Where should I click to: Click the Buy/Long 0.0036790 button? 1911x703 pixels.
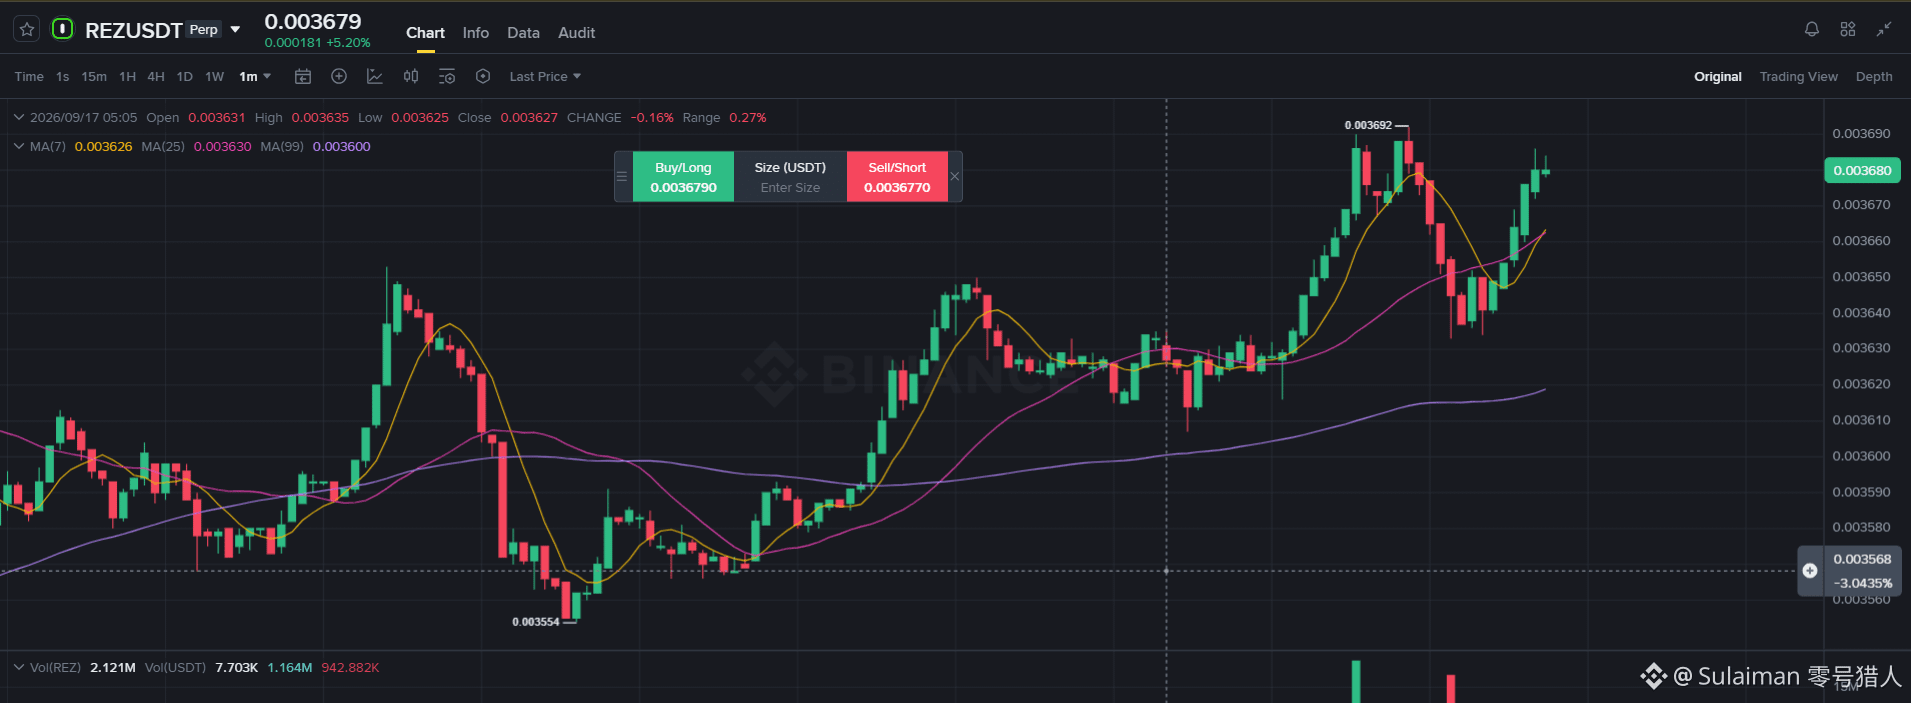683,177
